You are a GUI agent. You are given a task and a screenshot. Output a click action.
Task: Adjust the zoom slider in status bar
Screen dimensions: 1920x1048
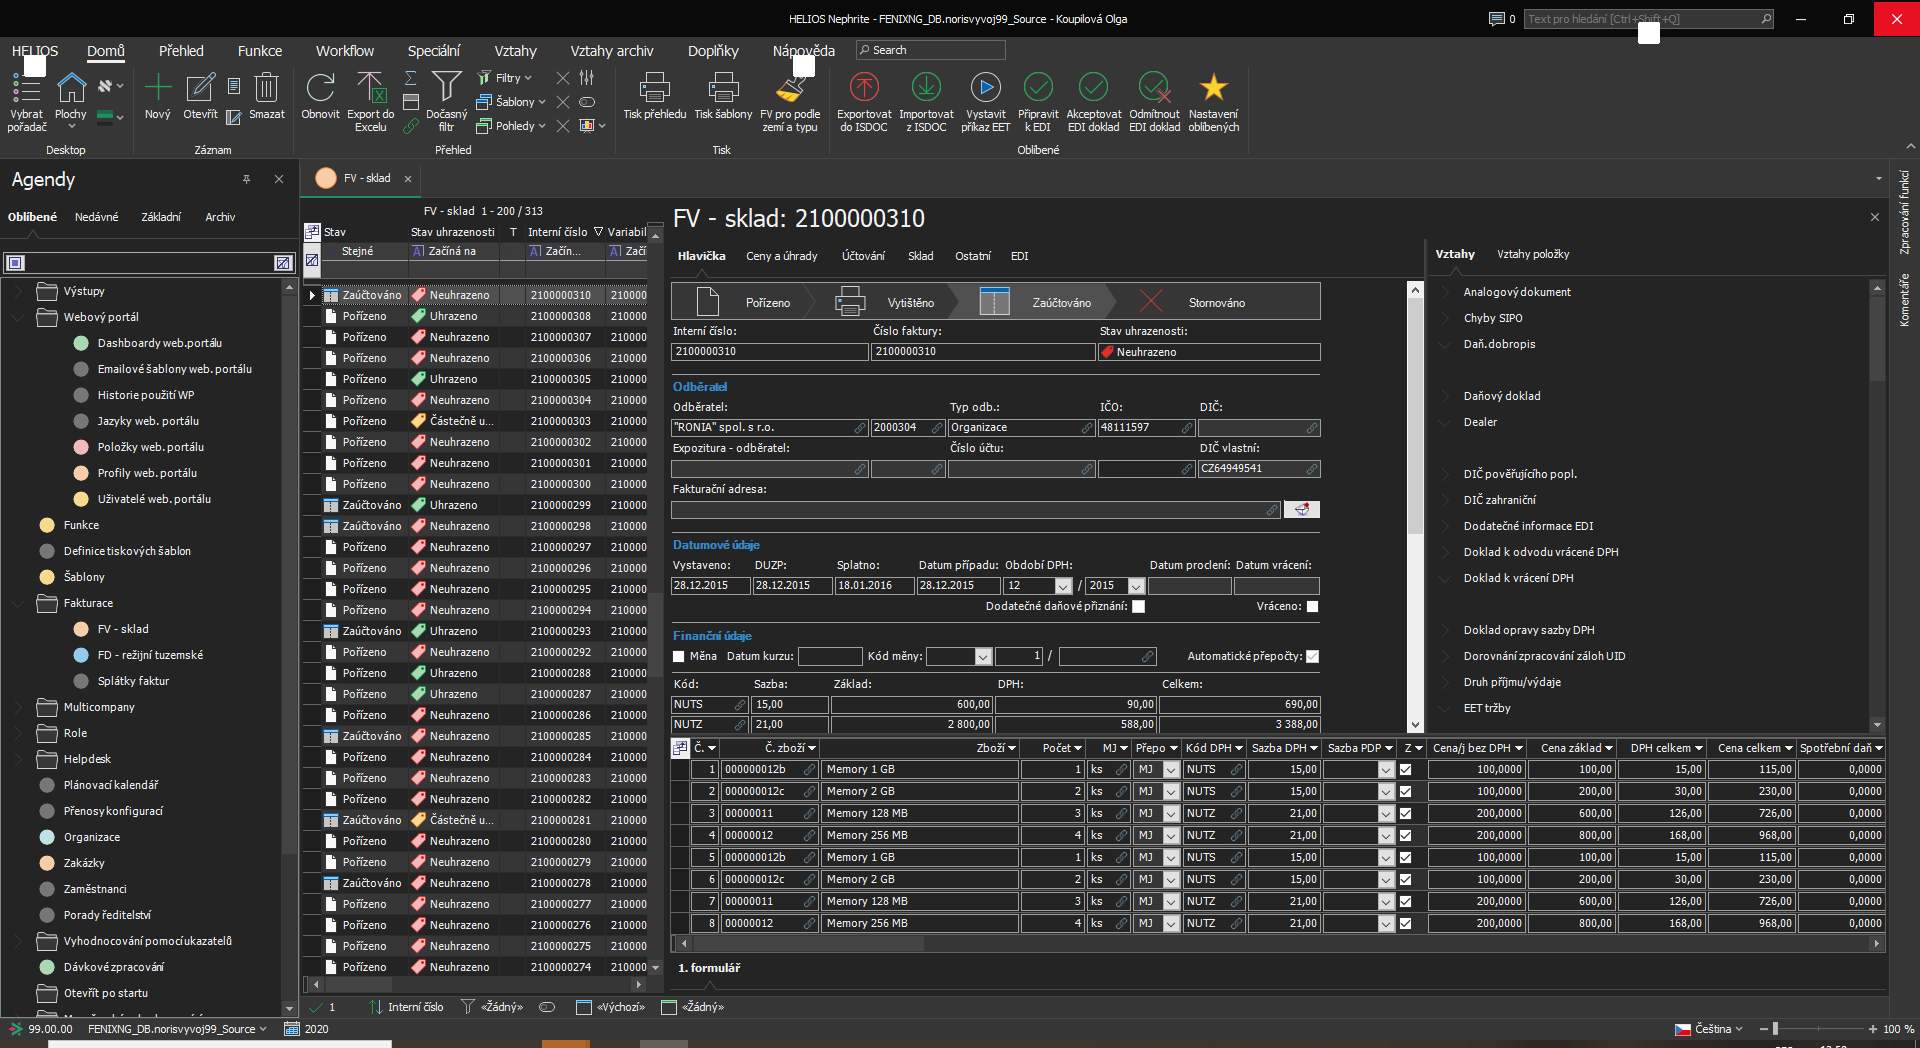click(x=1775, y=1029)
